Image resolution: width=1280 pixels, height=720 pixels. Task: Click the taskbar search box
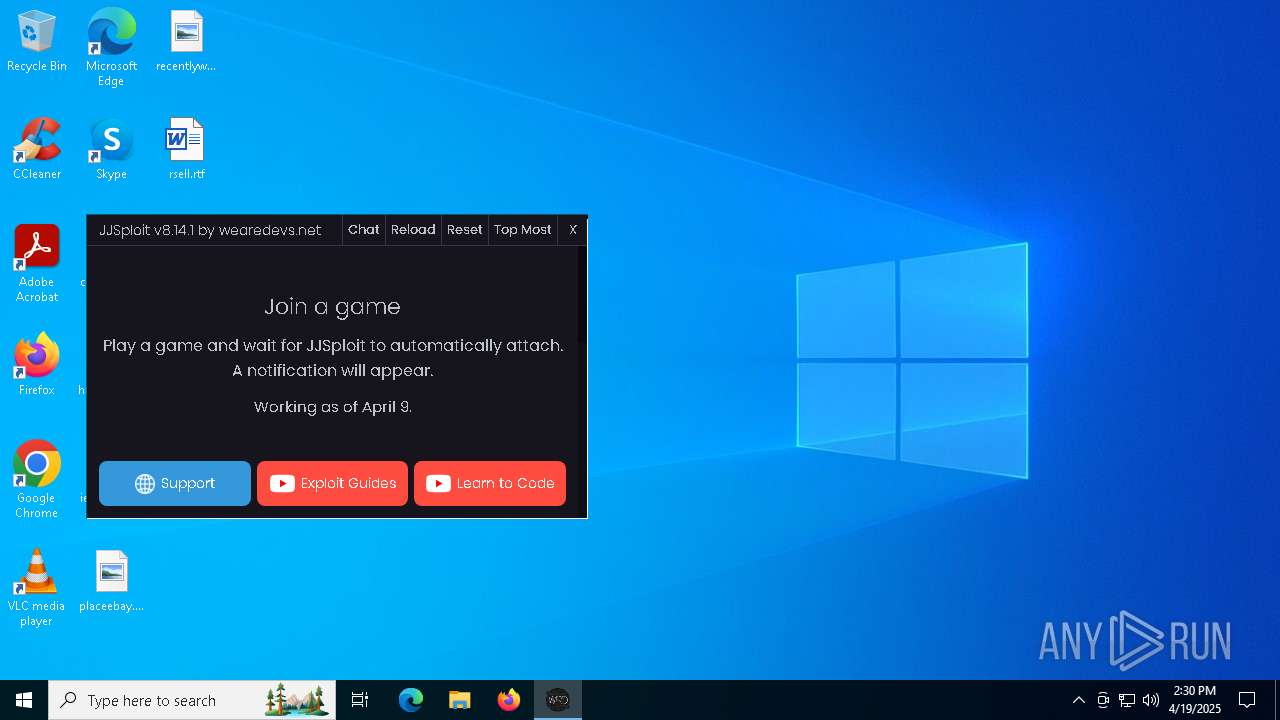point(192,700)
